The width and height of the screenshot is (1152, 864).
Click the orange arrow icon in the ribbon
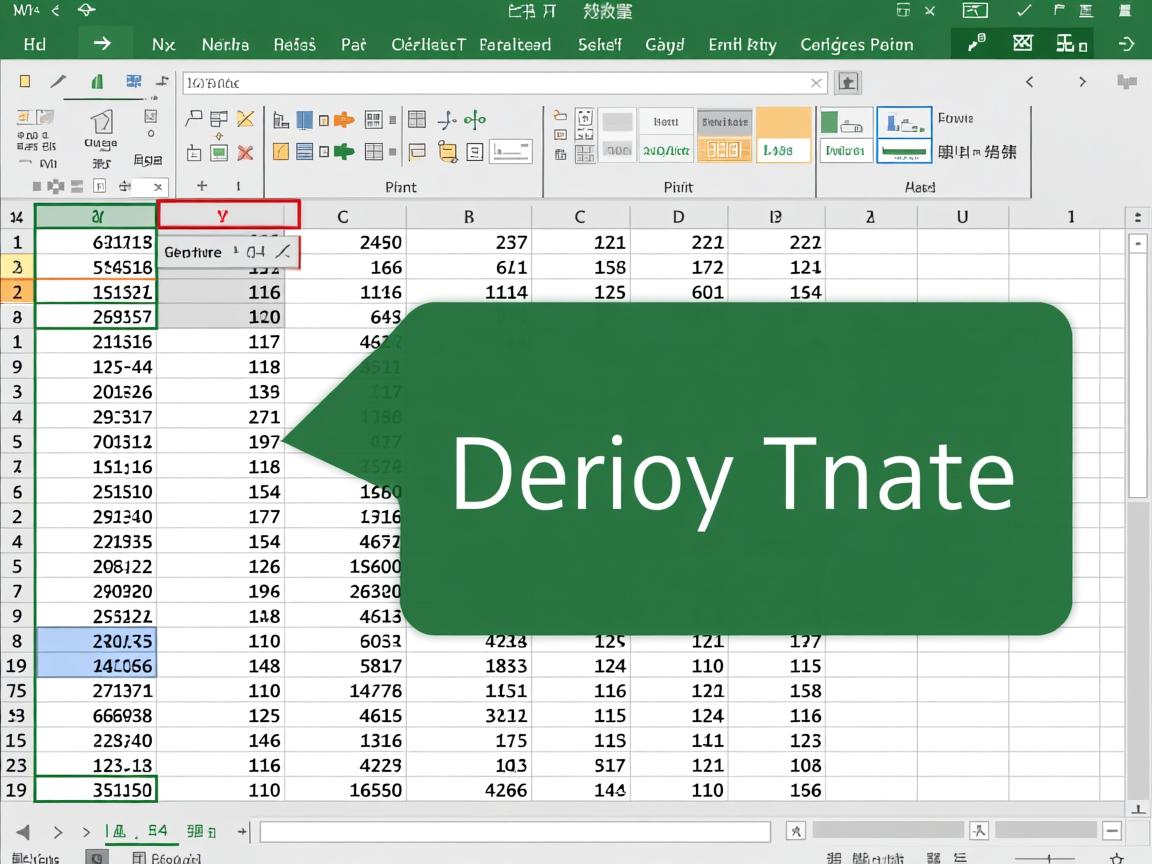(x=344, y=120)
